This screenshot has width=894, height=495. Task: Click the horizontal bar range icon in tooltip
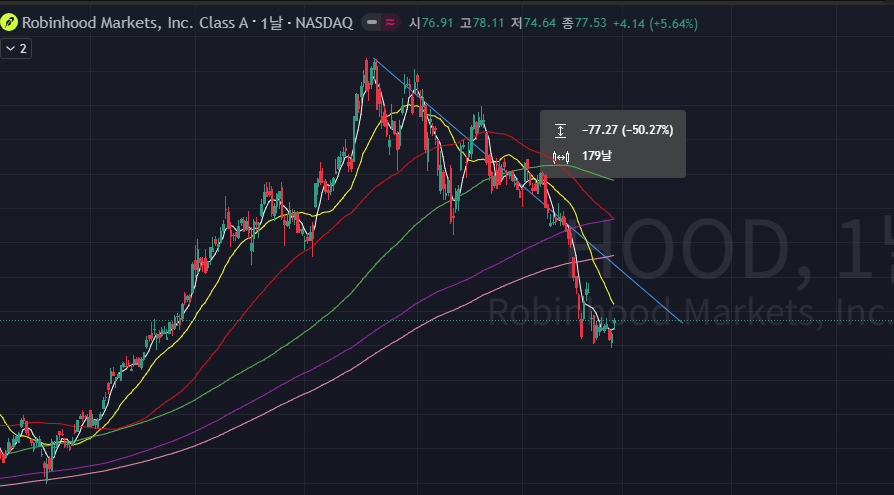click(x=561, y=156)
